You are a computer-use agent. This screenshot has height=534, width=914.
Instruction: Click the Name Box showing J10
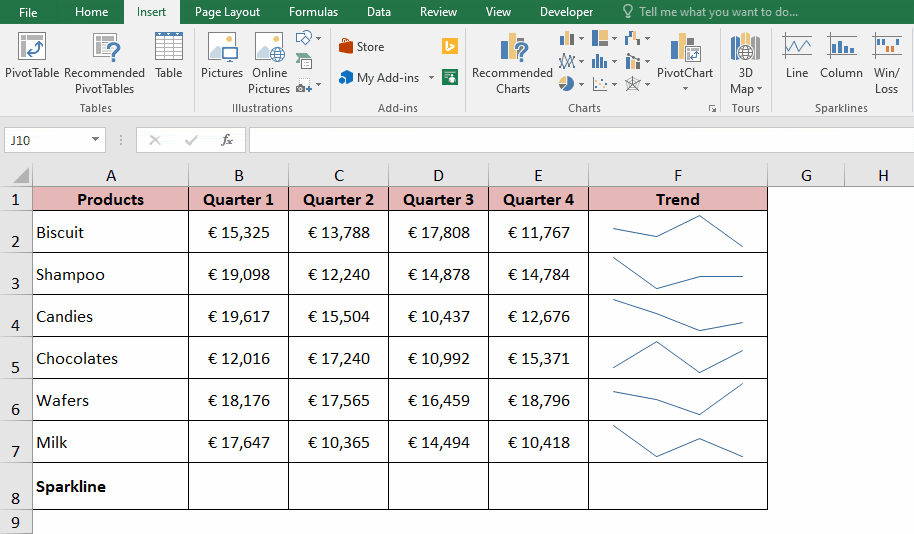click(x=47, y=140)
